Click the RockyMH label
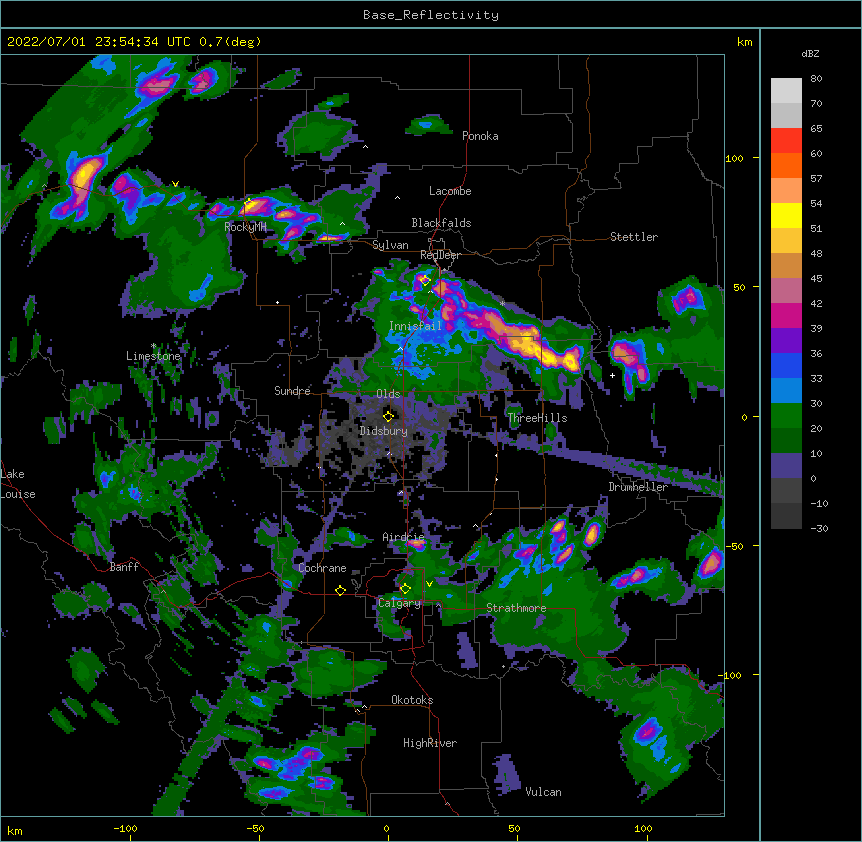The width and height of the screenshot is (862, 842). [245, 227]
